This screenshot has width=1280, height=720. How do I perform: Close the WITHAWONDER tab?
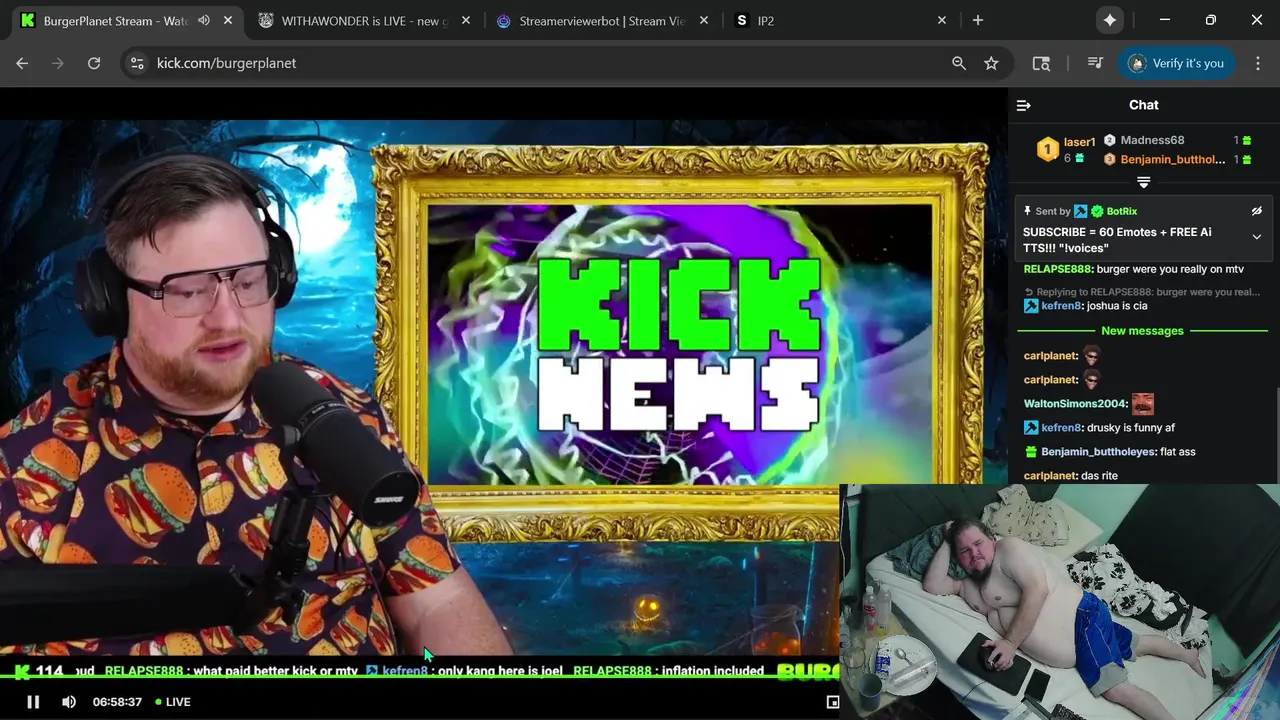point(465,21)
